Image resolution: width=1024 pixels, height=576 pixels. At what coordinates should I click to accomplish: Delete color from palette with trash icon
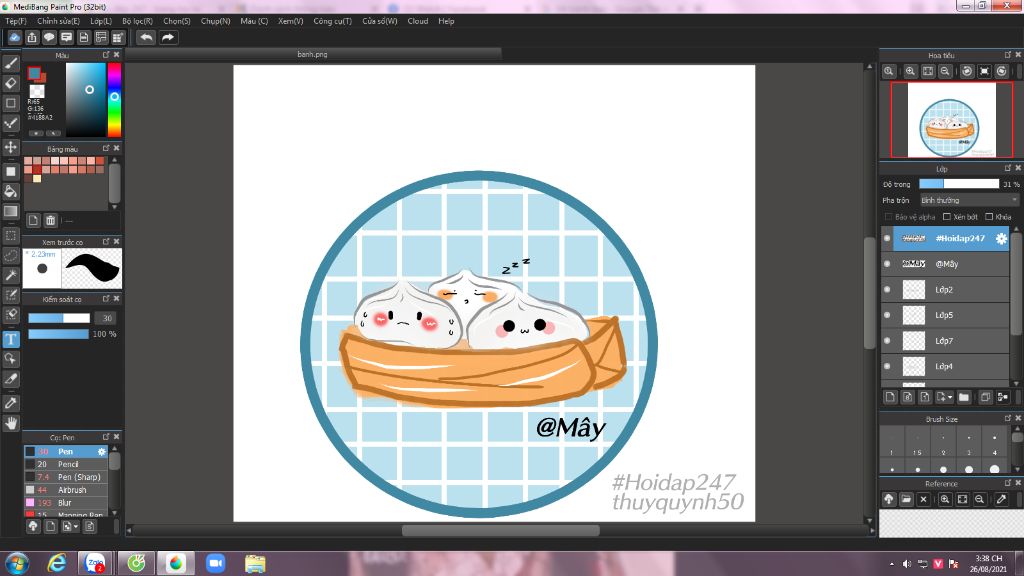[x=50, y=220]
